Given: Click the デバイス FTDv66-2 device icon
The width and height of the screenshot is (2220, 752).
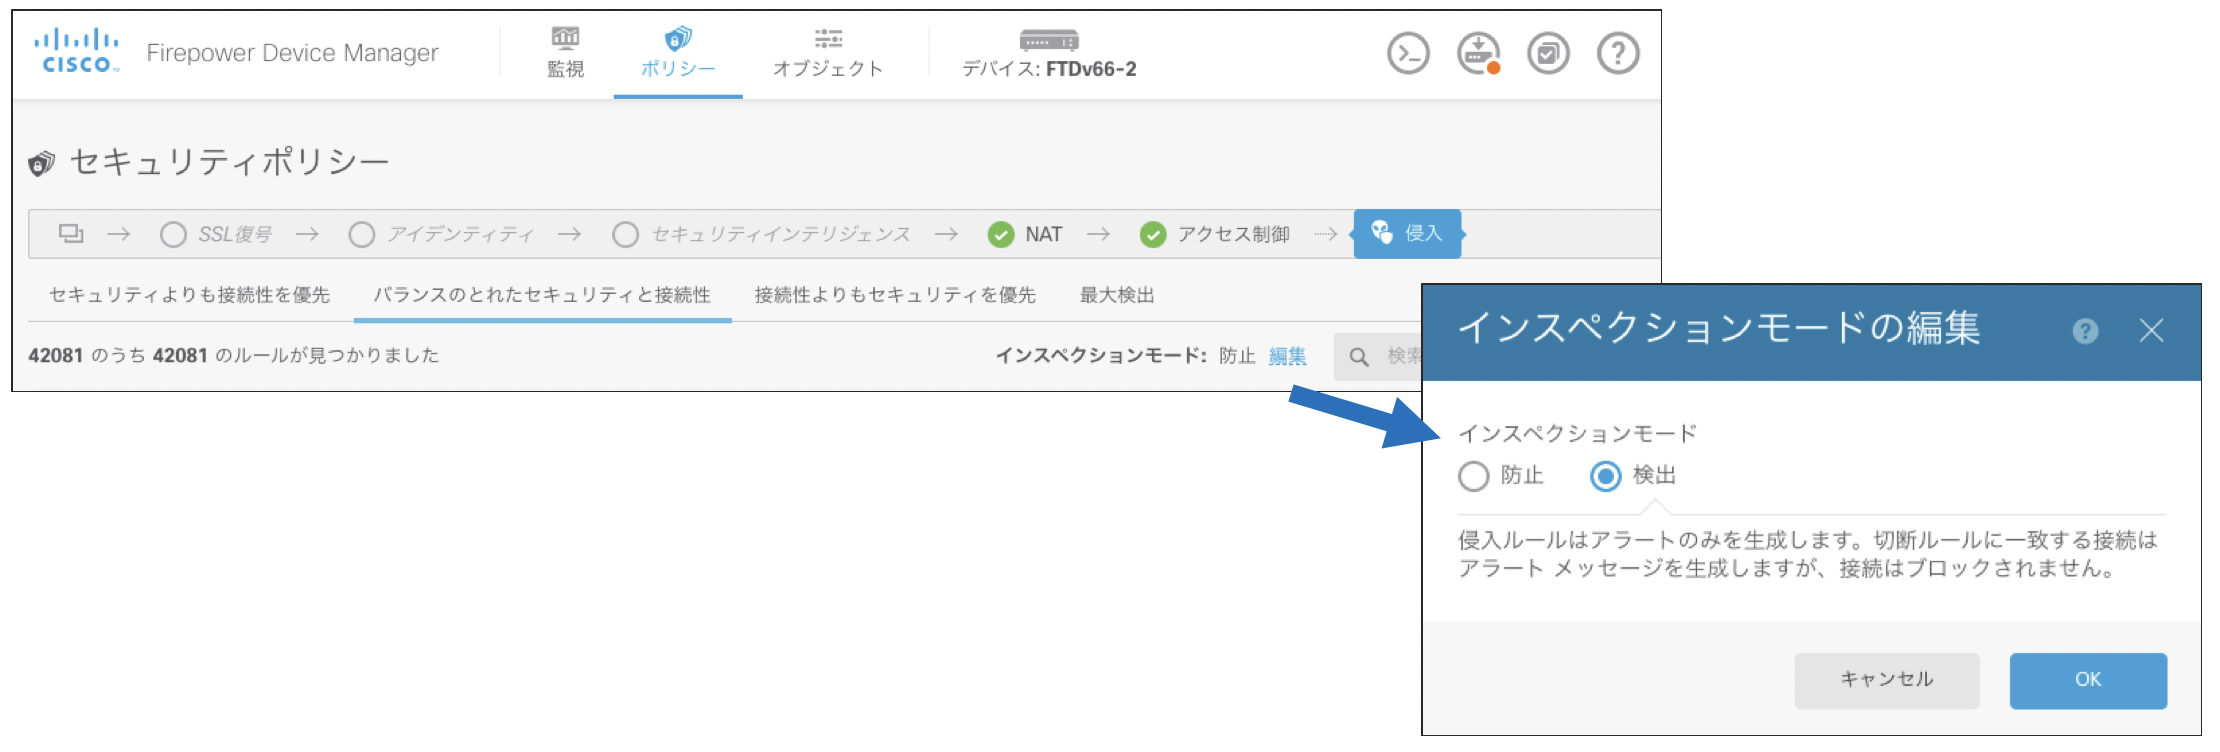Looking at the screenshot, I should (x=1048, y=40).
